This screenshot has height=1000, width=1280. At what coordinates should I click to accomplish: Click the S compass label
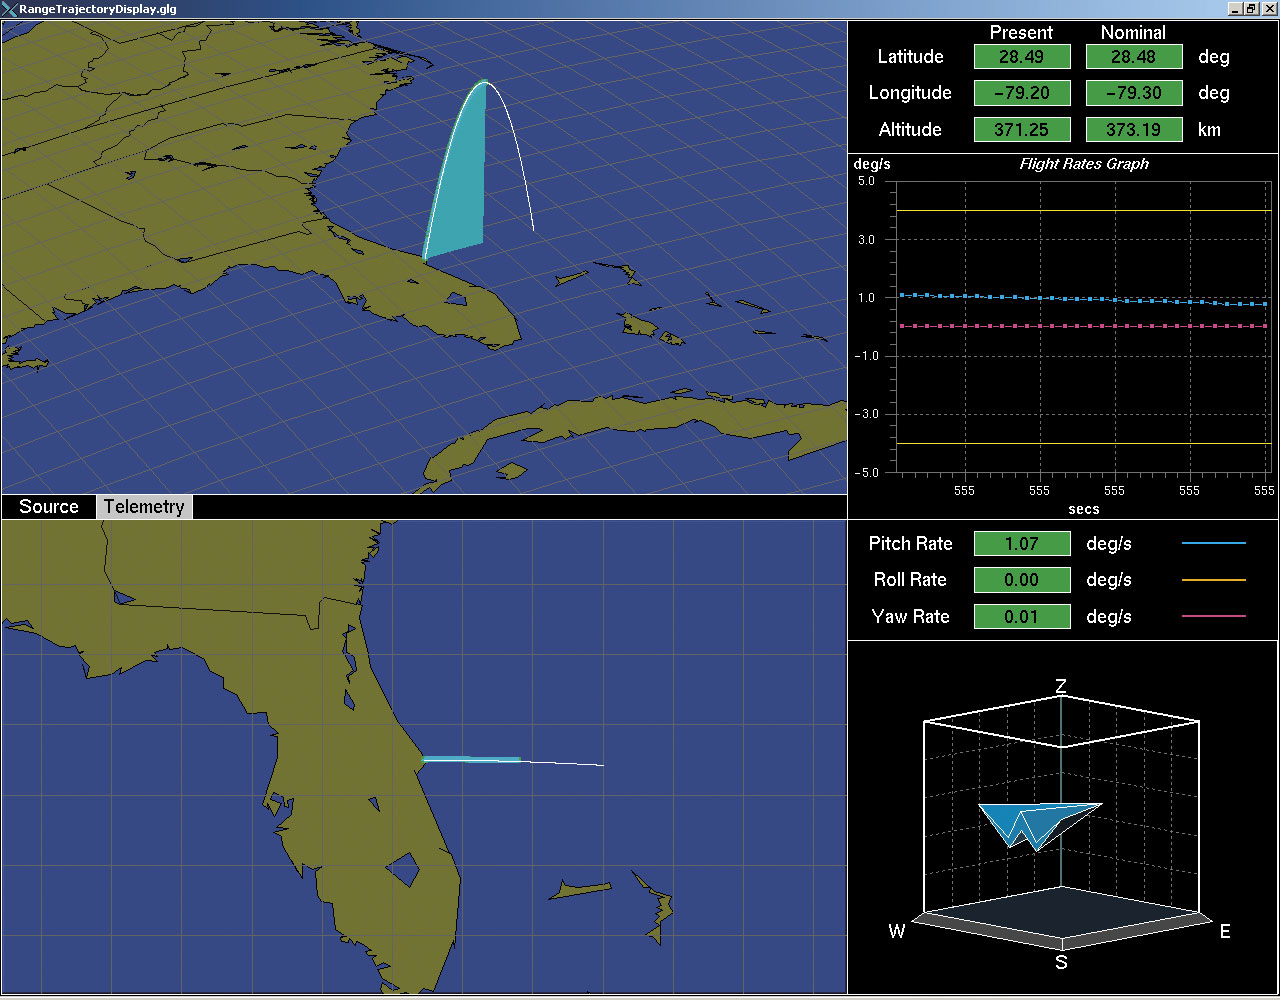coord(1061,963)
